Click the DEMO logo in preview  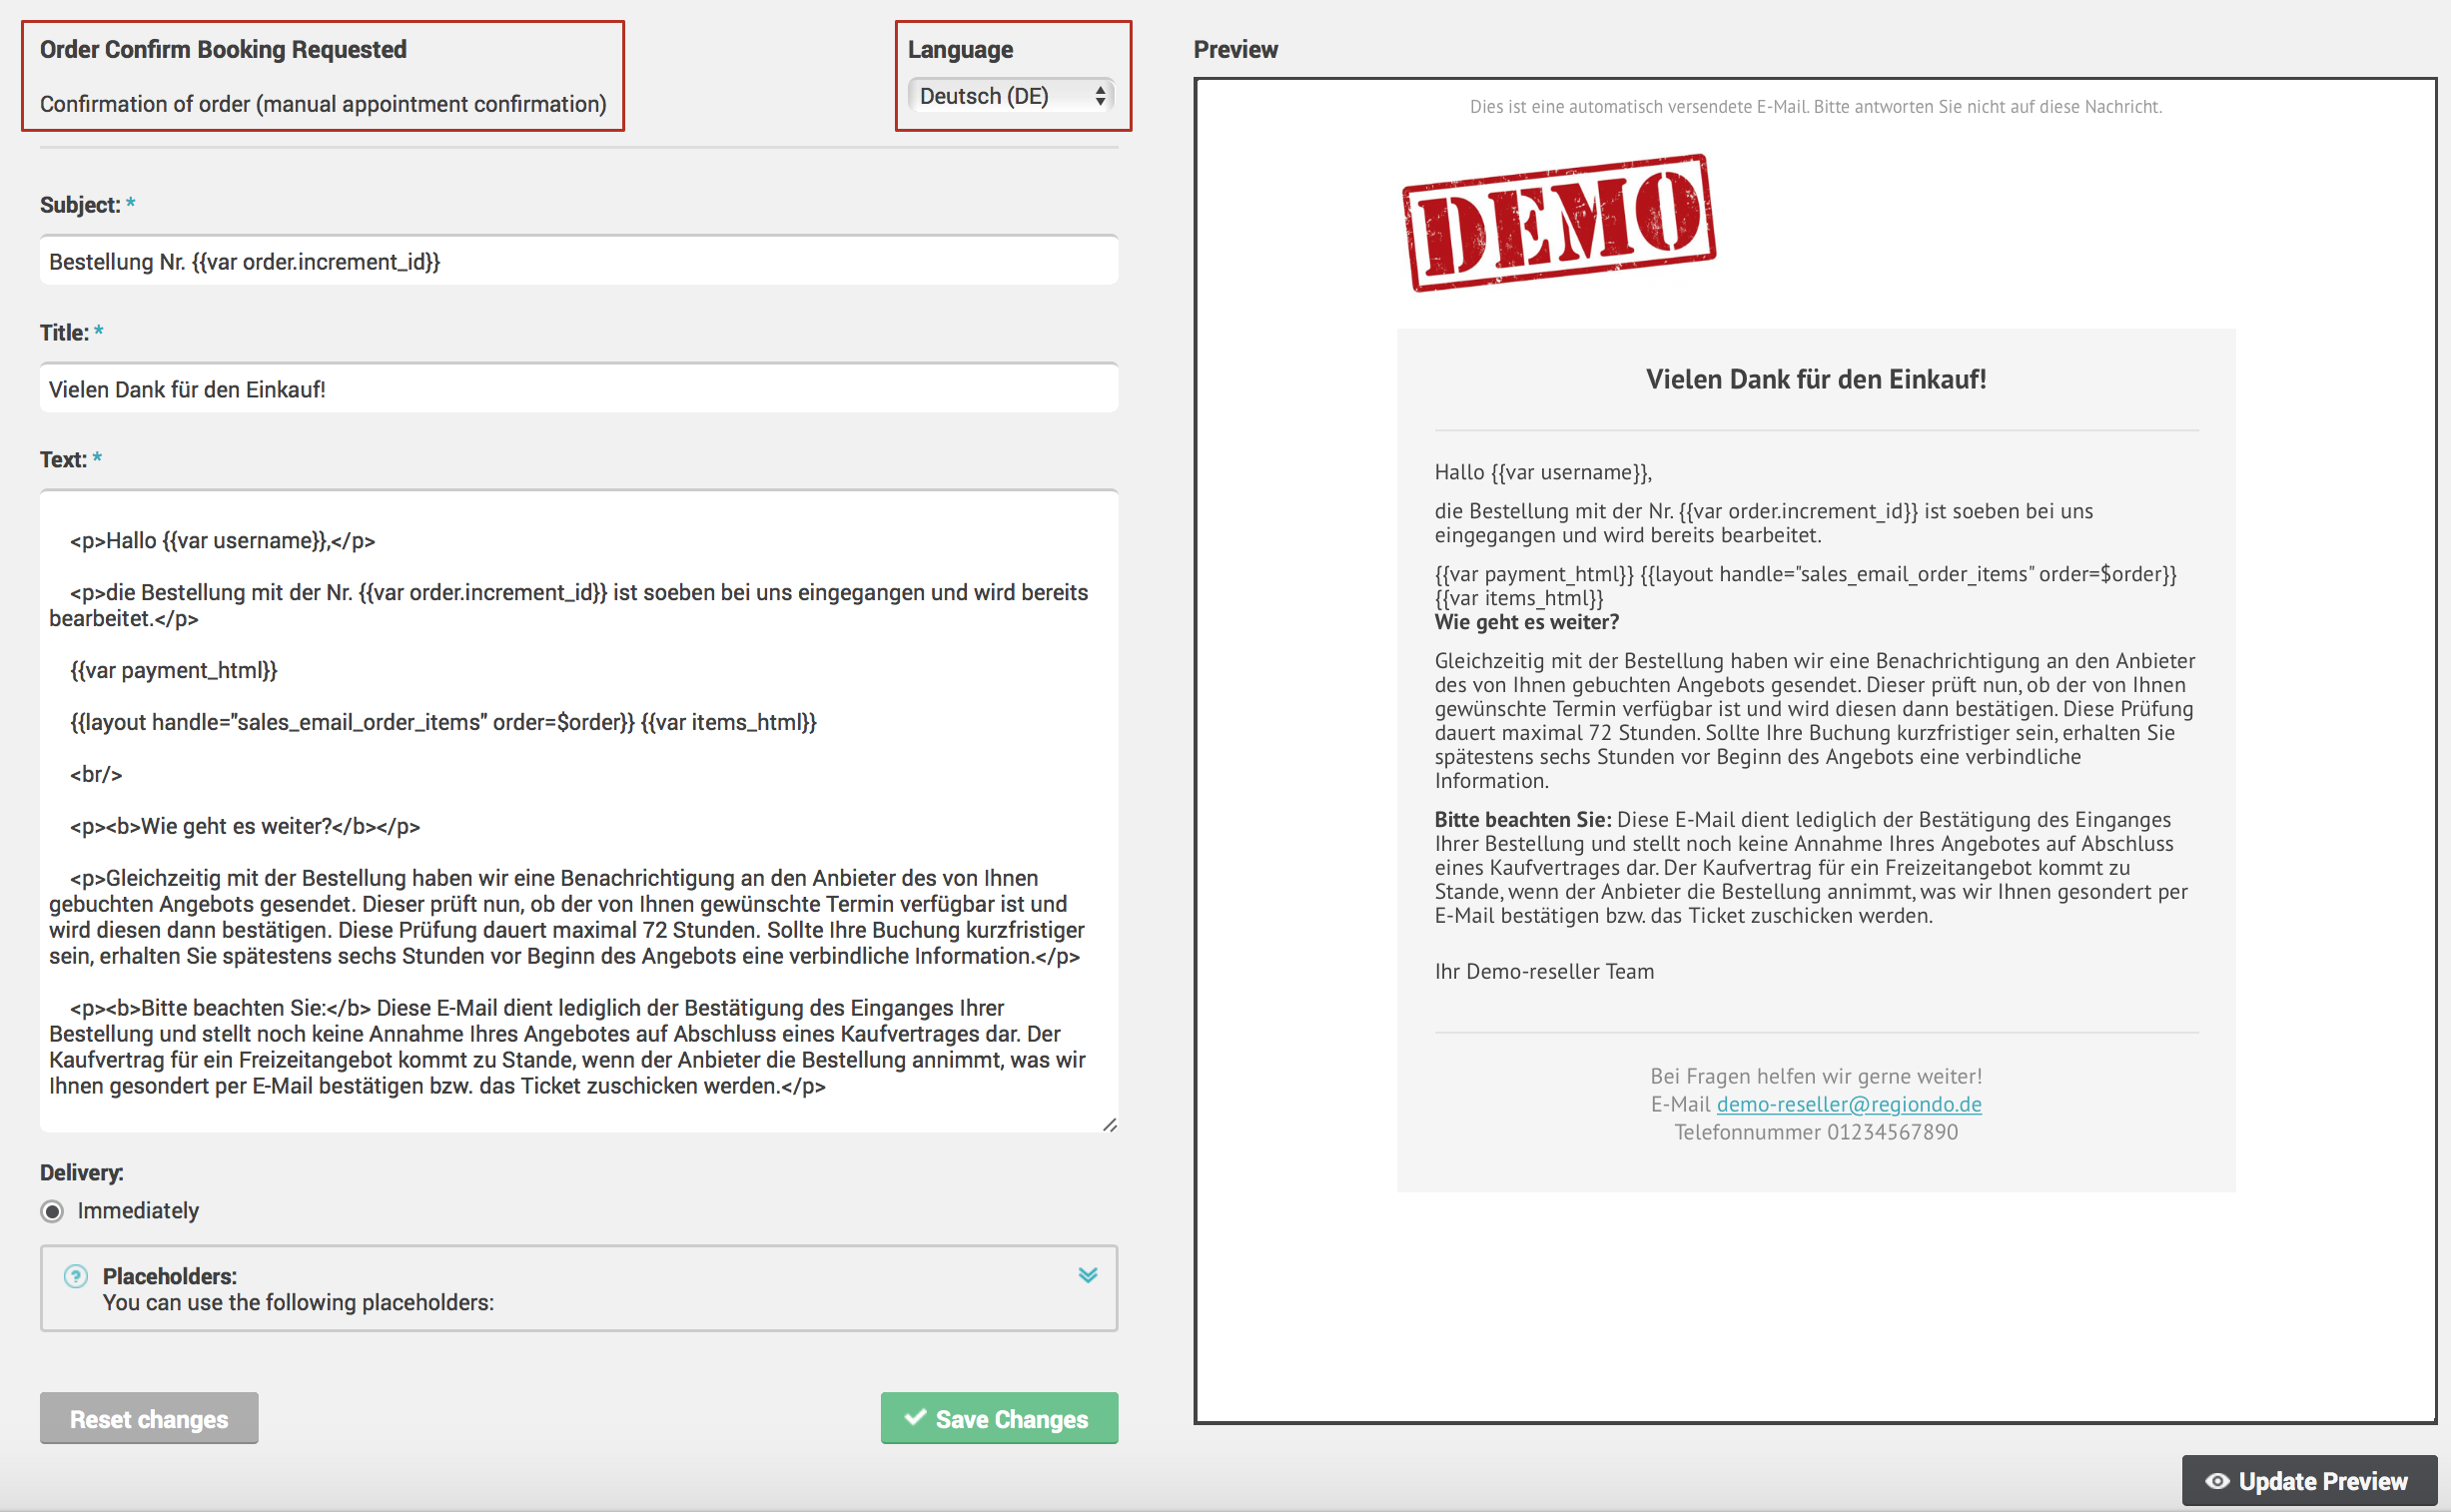click(x=1559, y=221)
